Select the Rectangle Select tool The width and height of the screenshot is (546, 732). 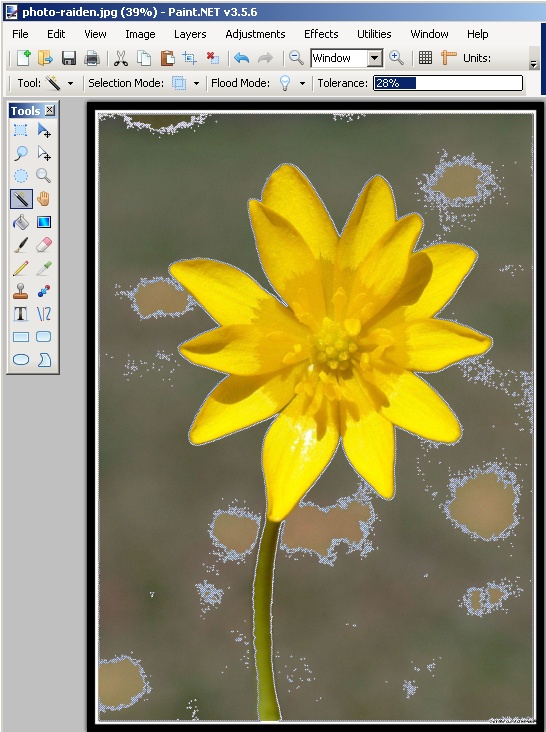[21, 130]
